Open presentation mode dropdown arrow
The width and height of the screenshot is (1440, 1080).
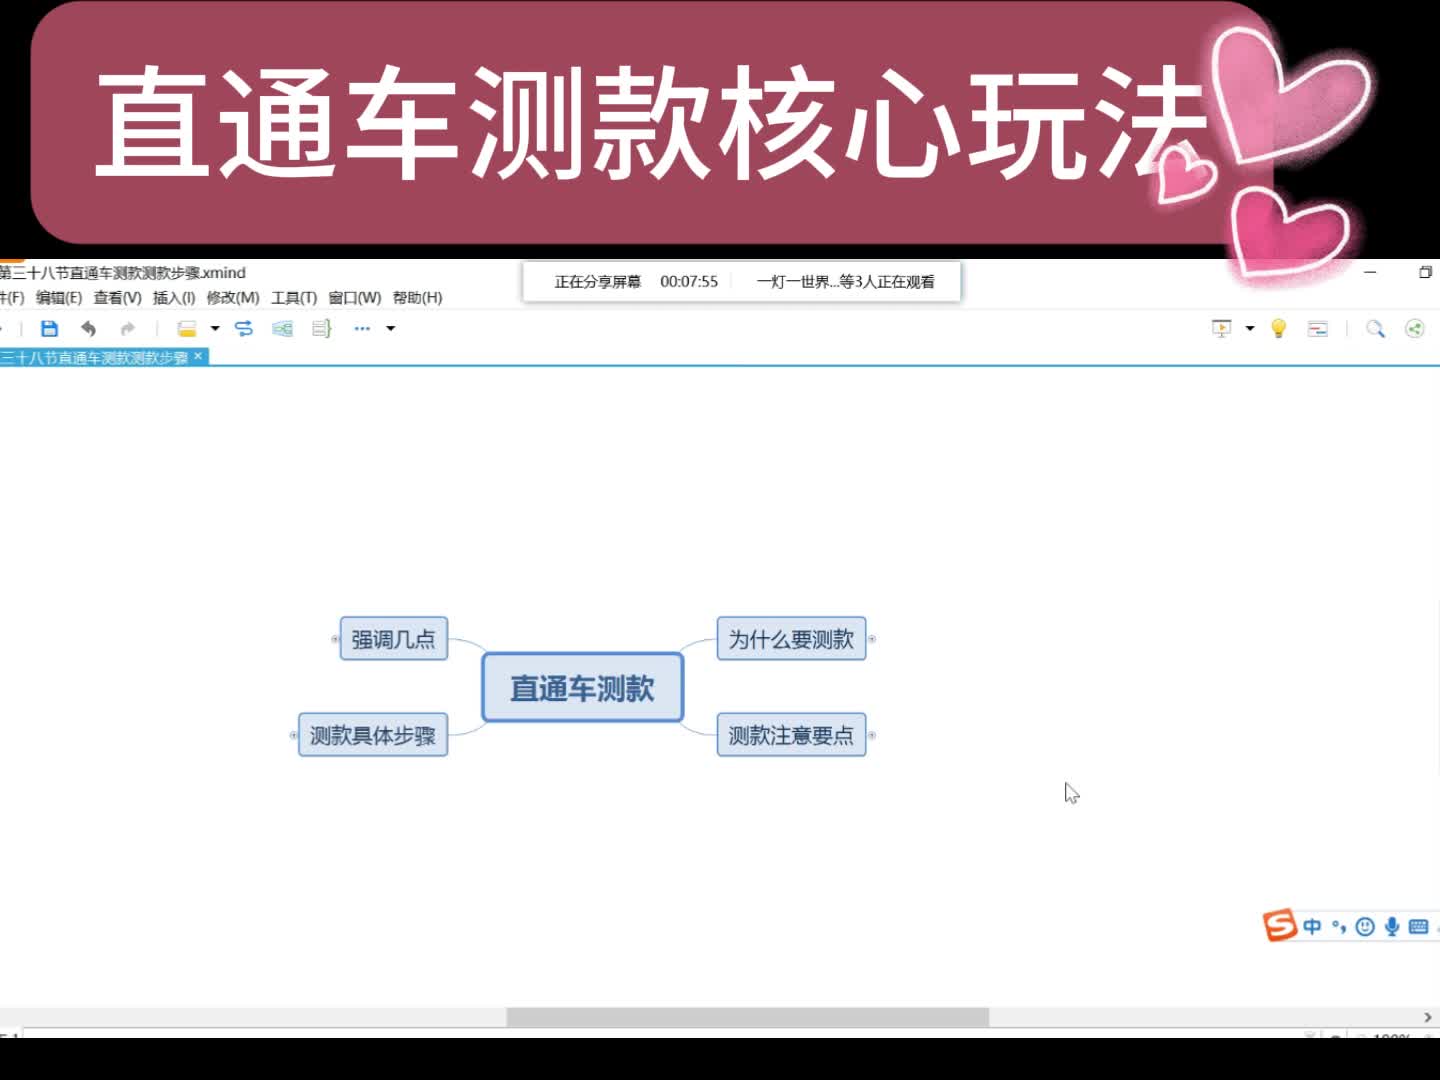[x=1250, y=329]
